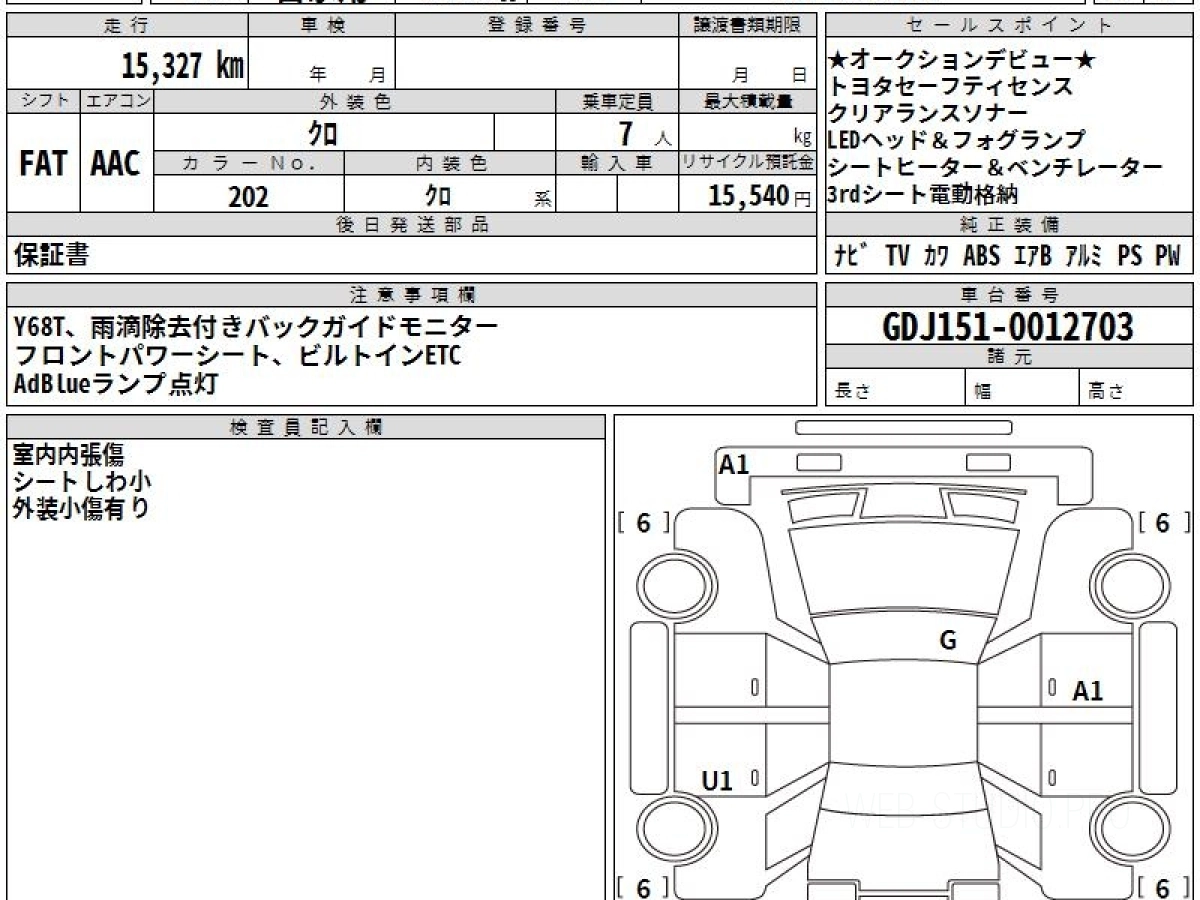The image size is (1200, 900).
Task: Select the カラーNo. header
Action: click(249, 163)
